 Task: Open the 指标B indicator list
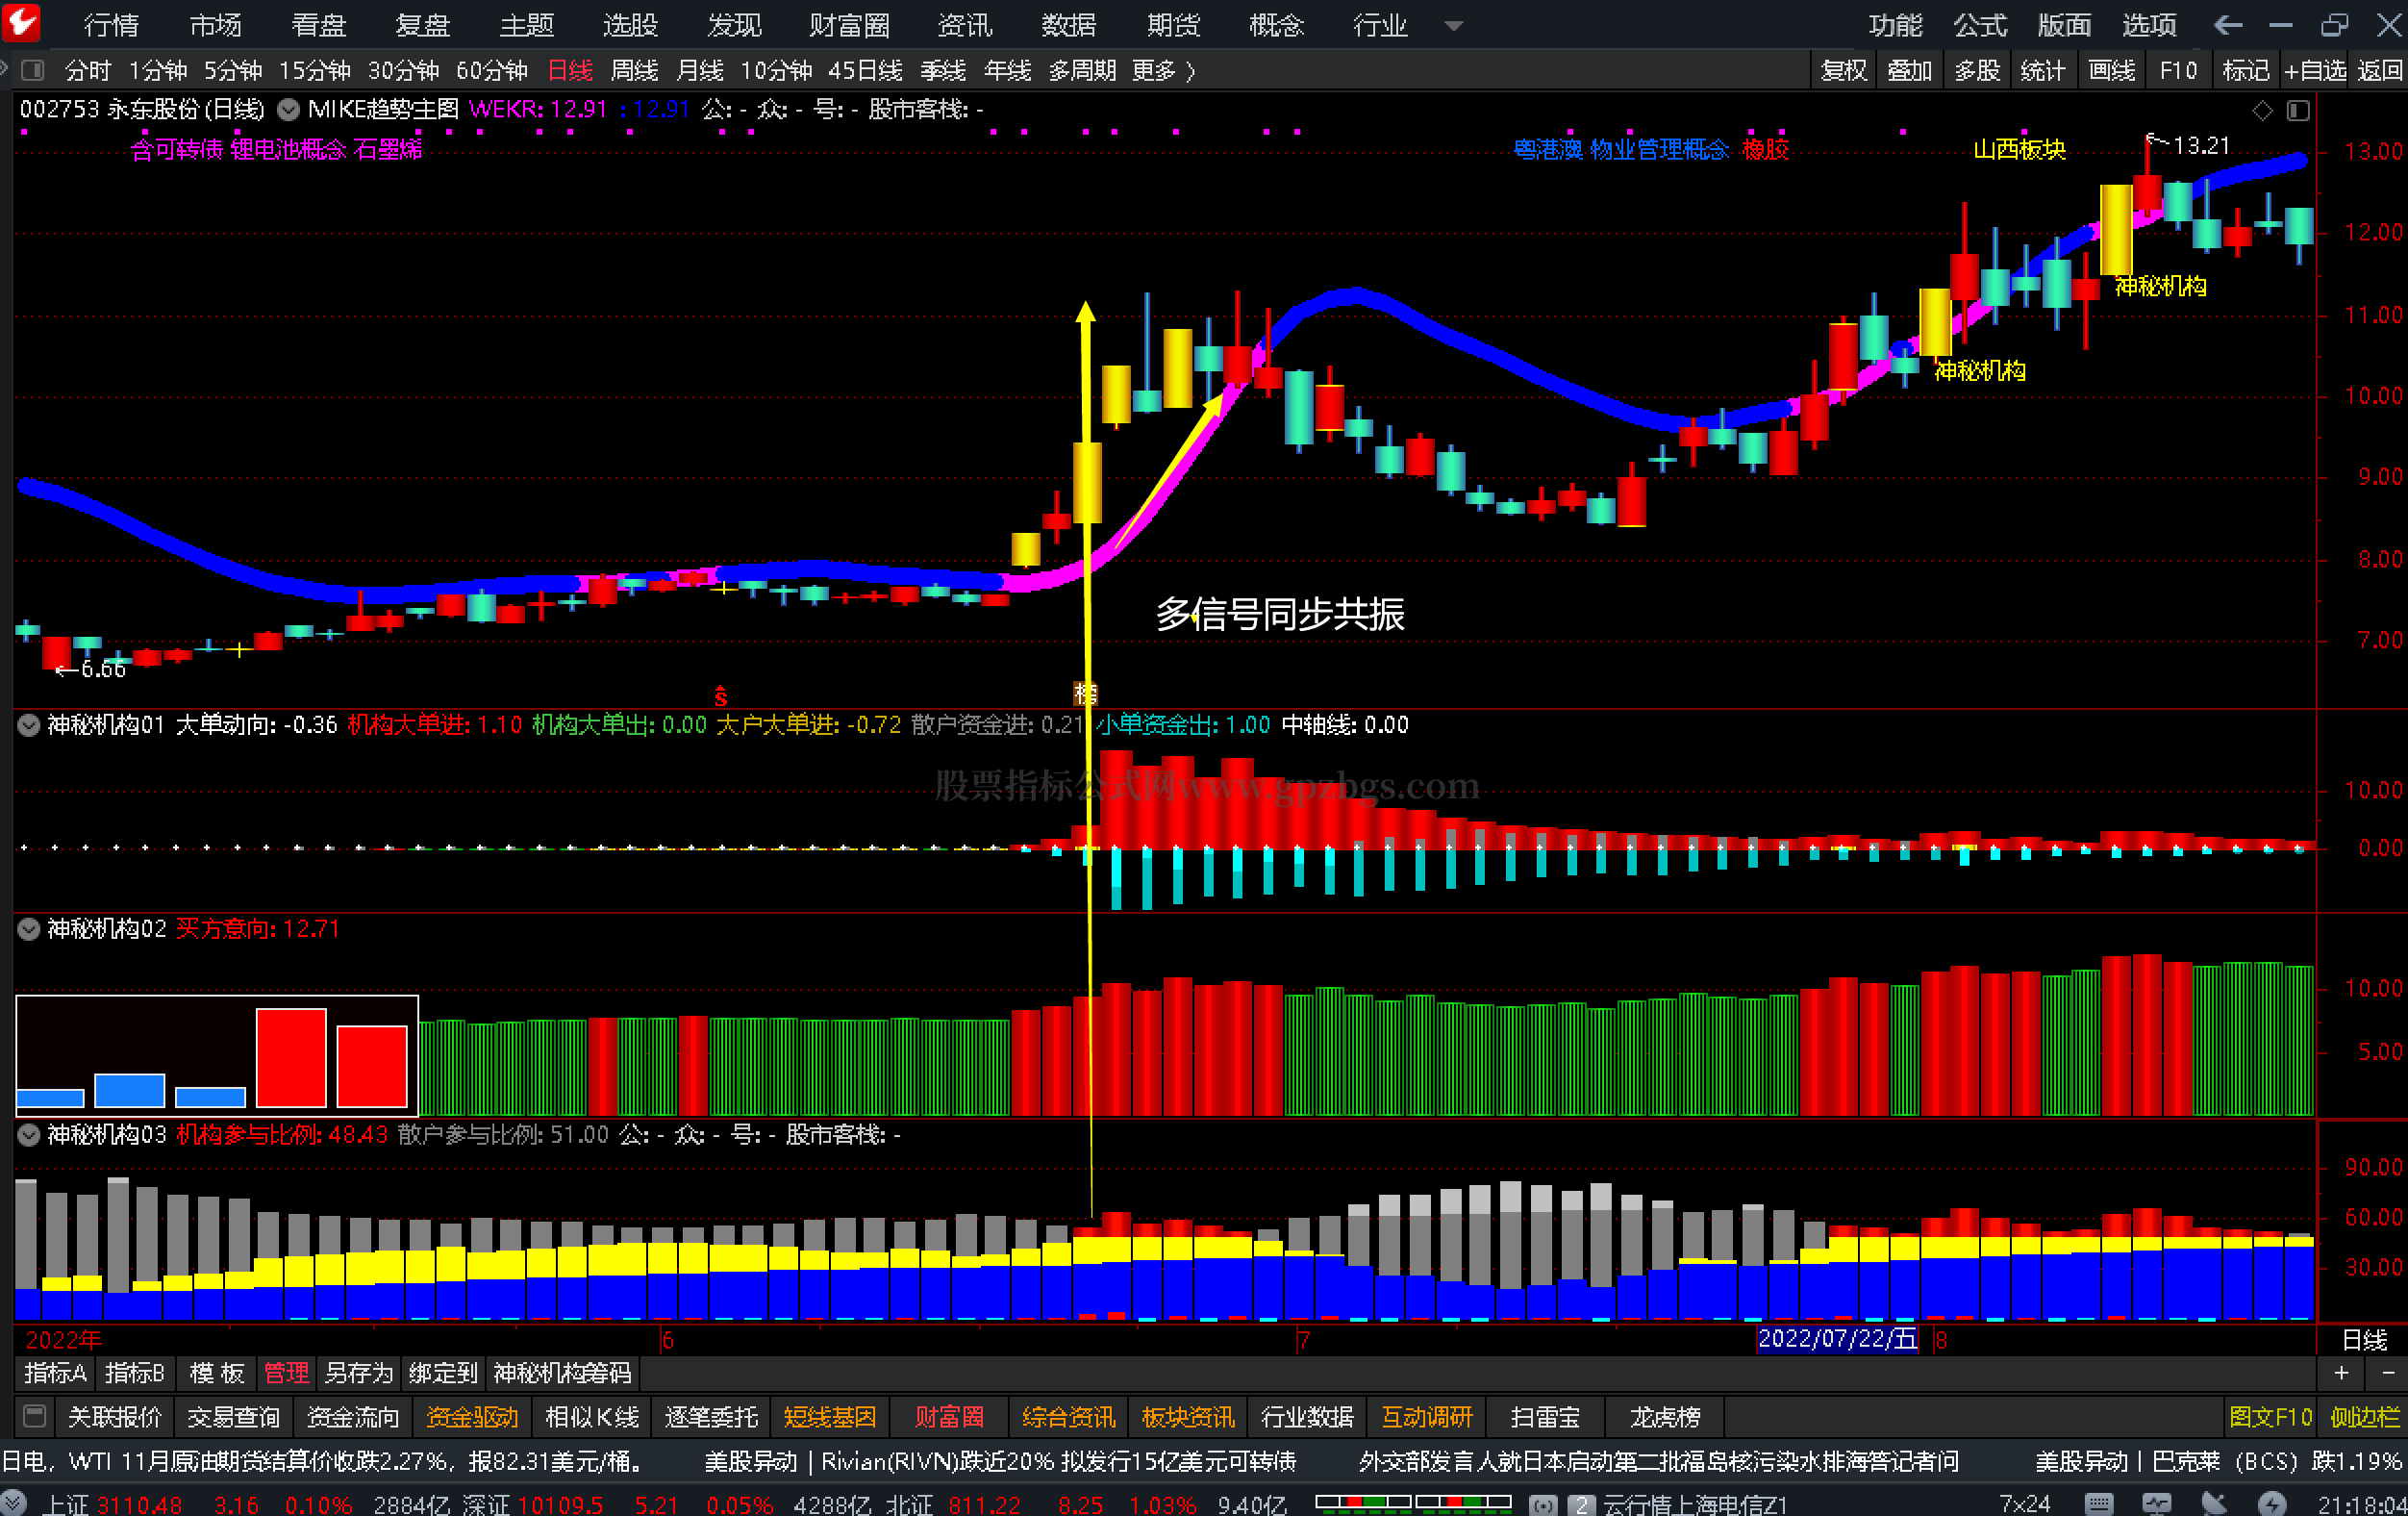[135, 1373]
